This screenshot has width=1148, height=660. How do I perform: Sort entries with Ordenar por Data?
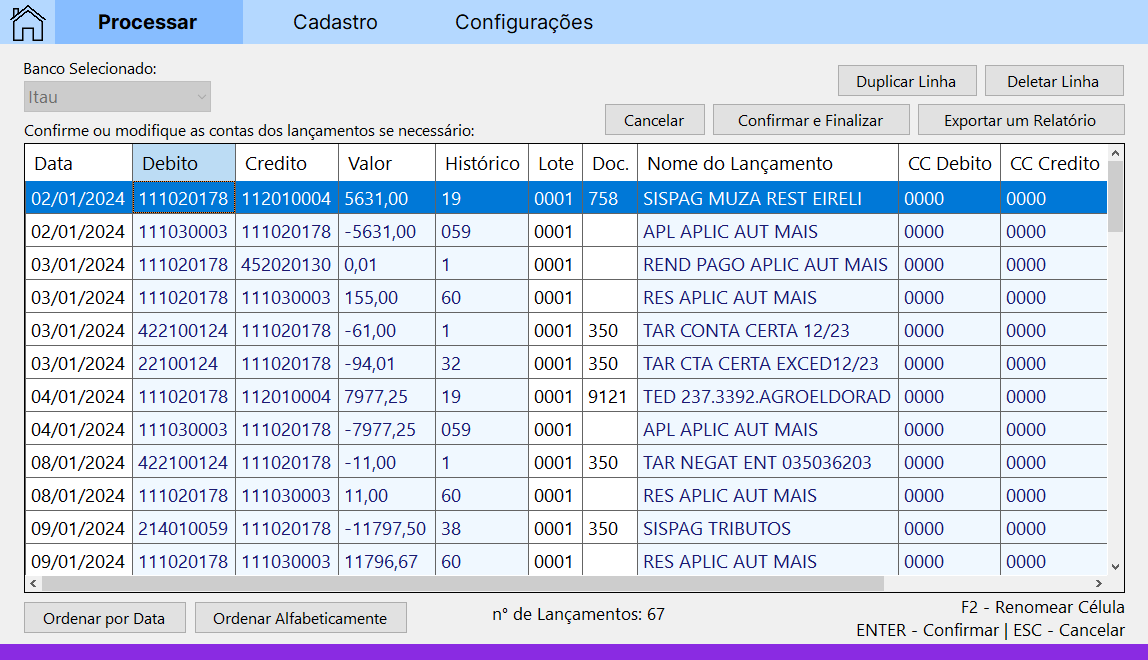coord(104,618)
